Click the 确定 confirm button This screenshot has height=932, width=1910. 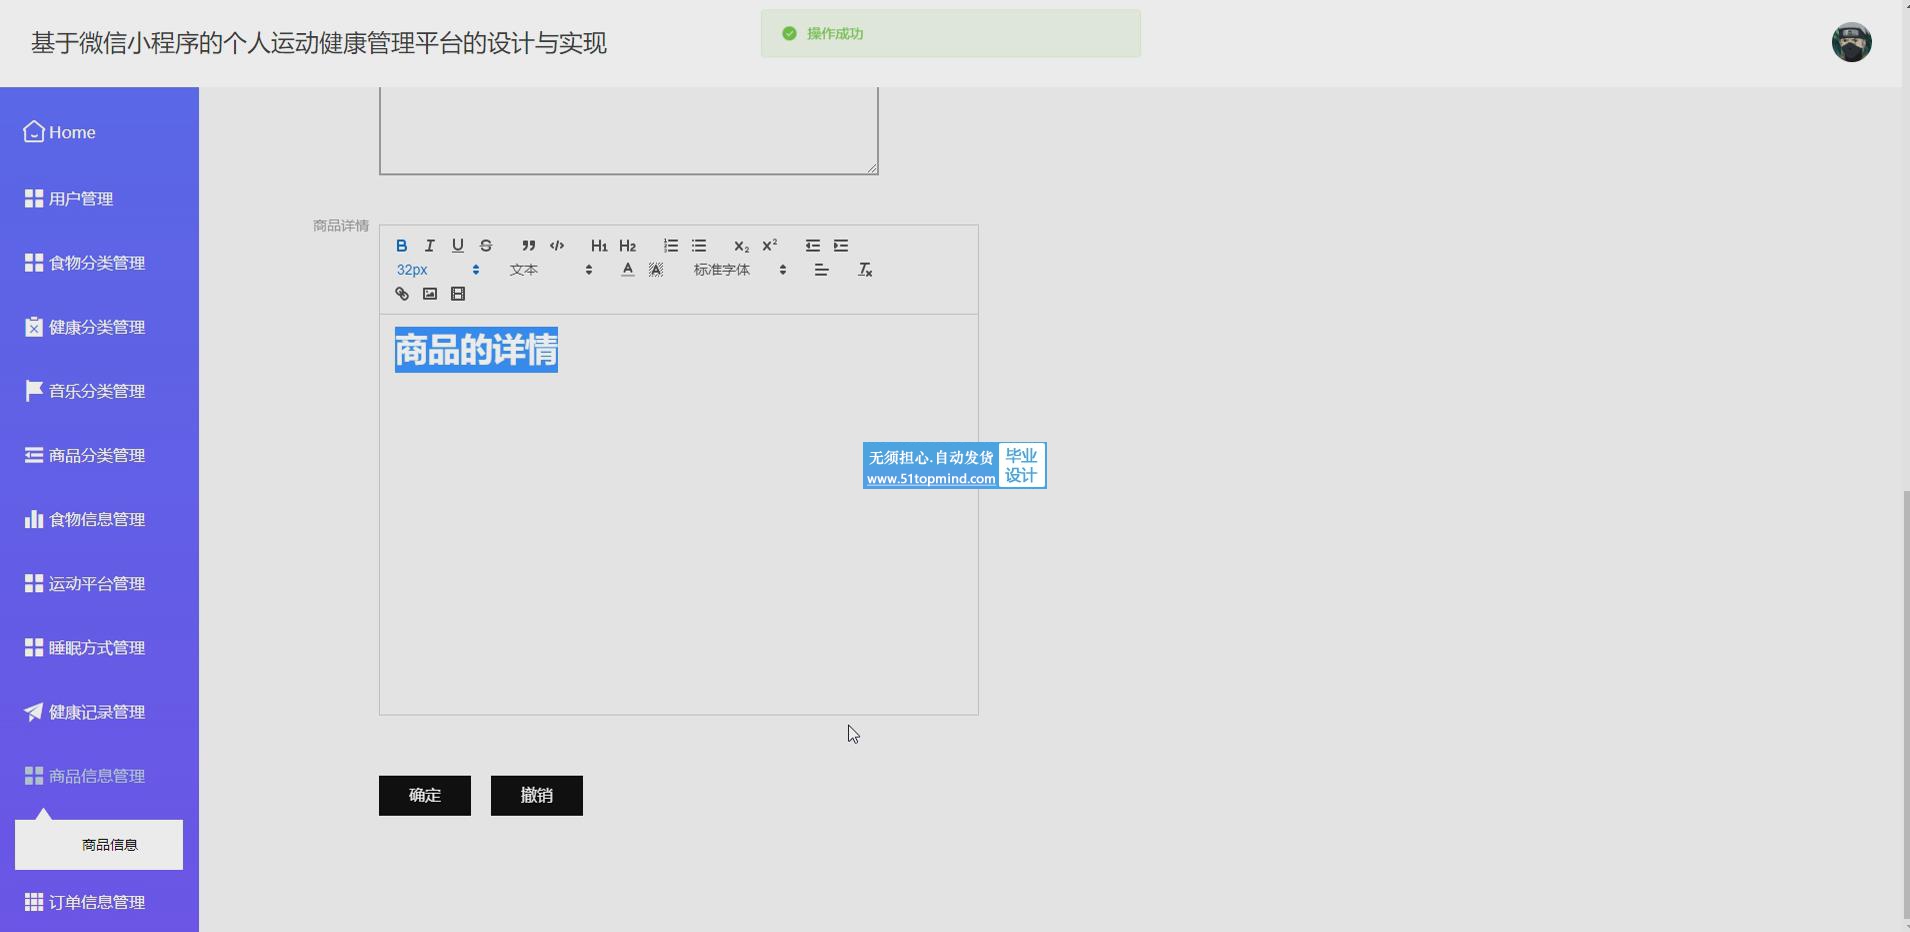[x=425, y=796]
